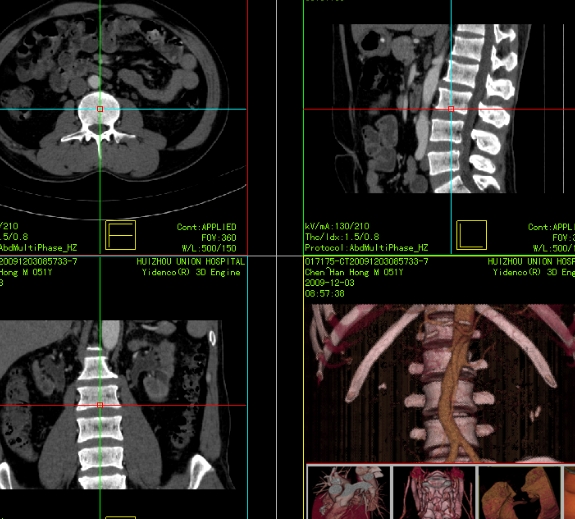Click patient name 'Chen^Han Hong M 051Y'
The height and width of the screenshot is (519, 575).
tap(354, 272)
